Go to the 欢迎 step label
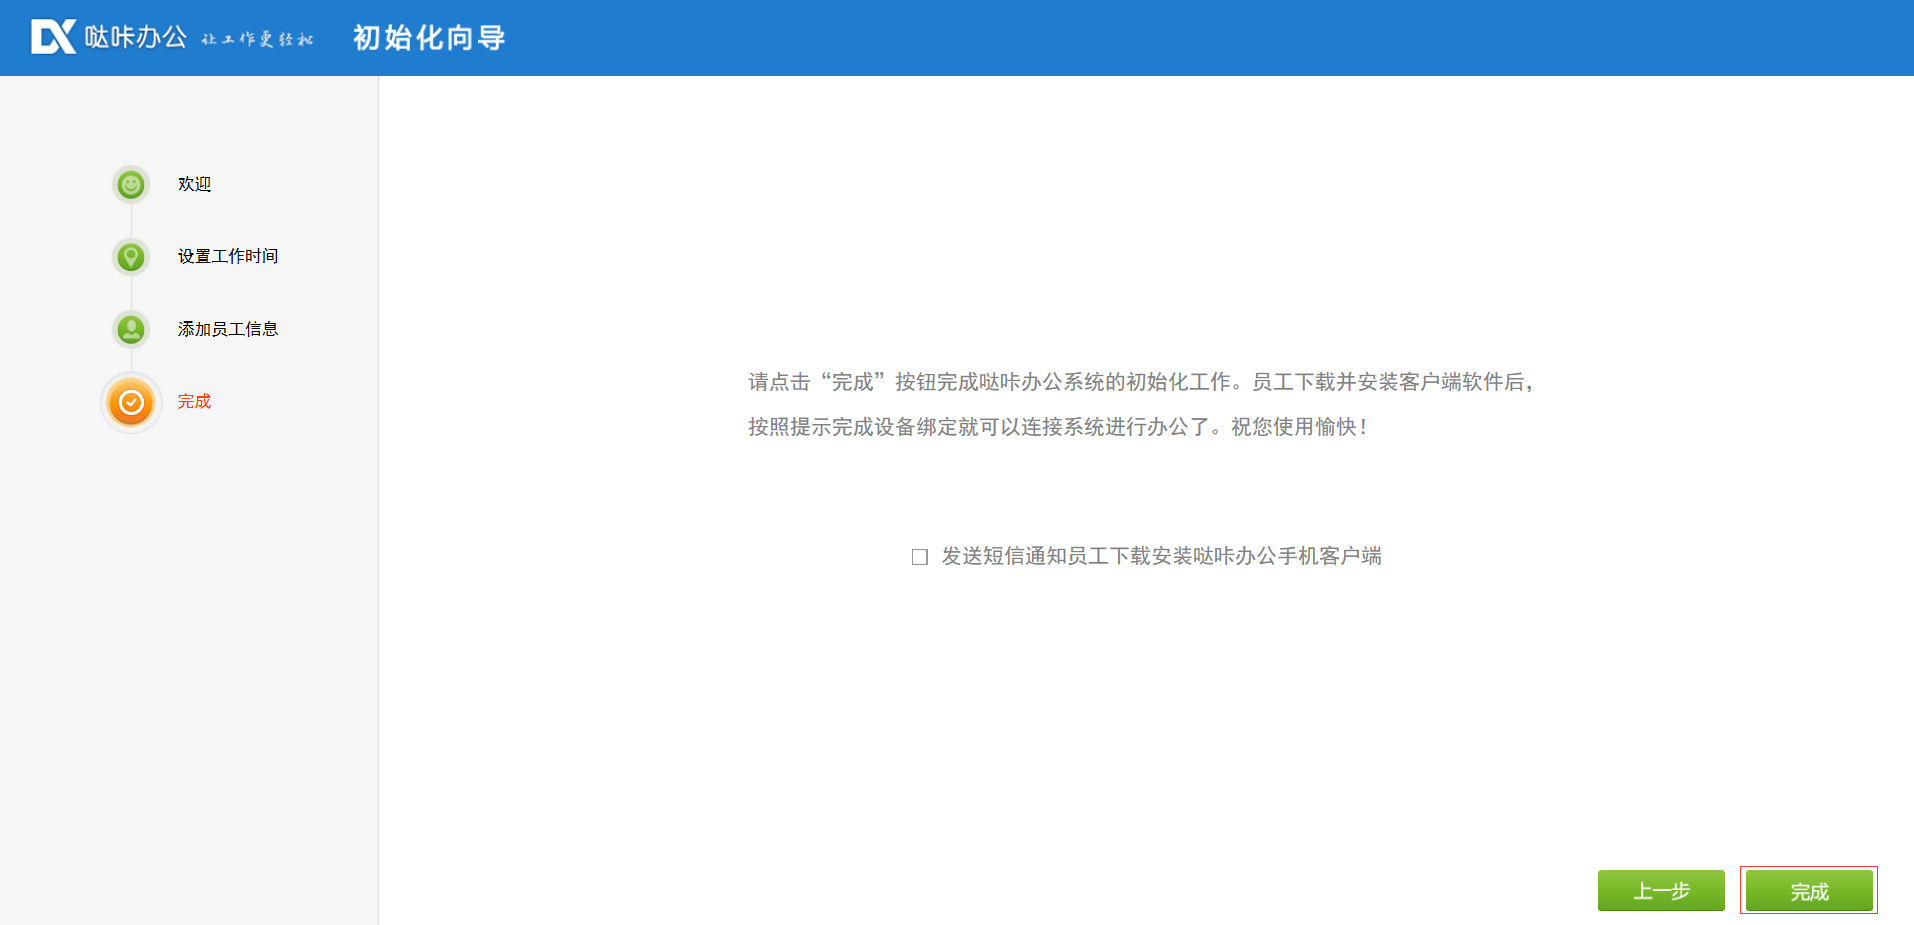The image size is (1914, 925). click(x=194, y=184)
